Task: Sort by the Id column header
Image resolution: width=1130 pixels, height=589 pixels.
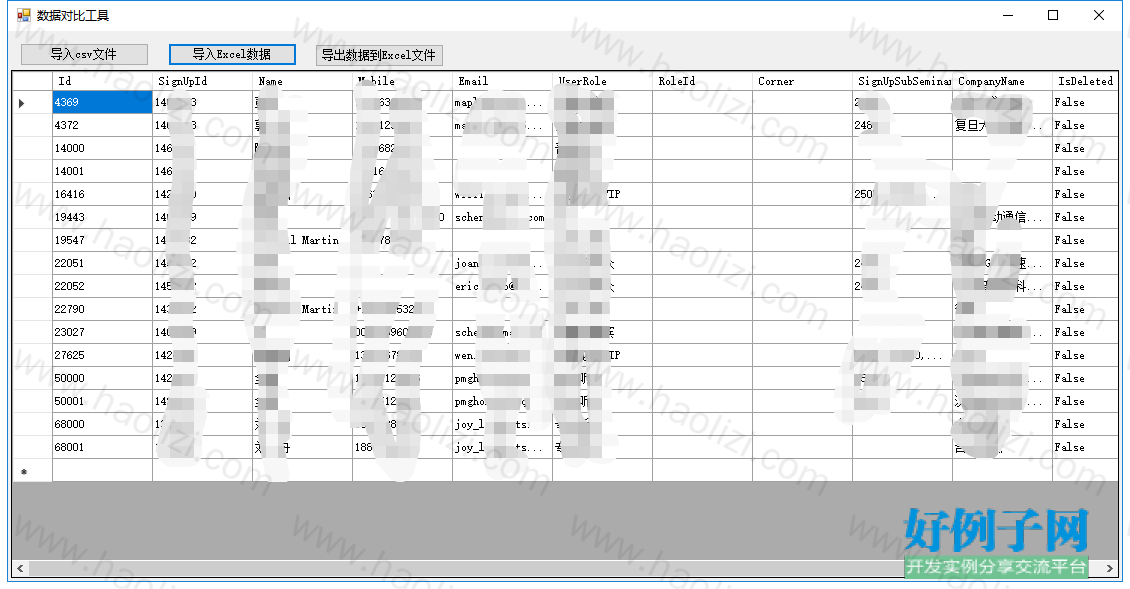Action: 102,81
